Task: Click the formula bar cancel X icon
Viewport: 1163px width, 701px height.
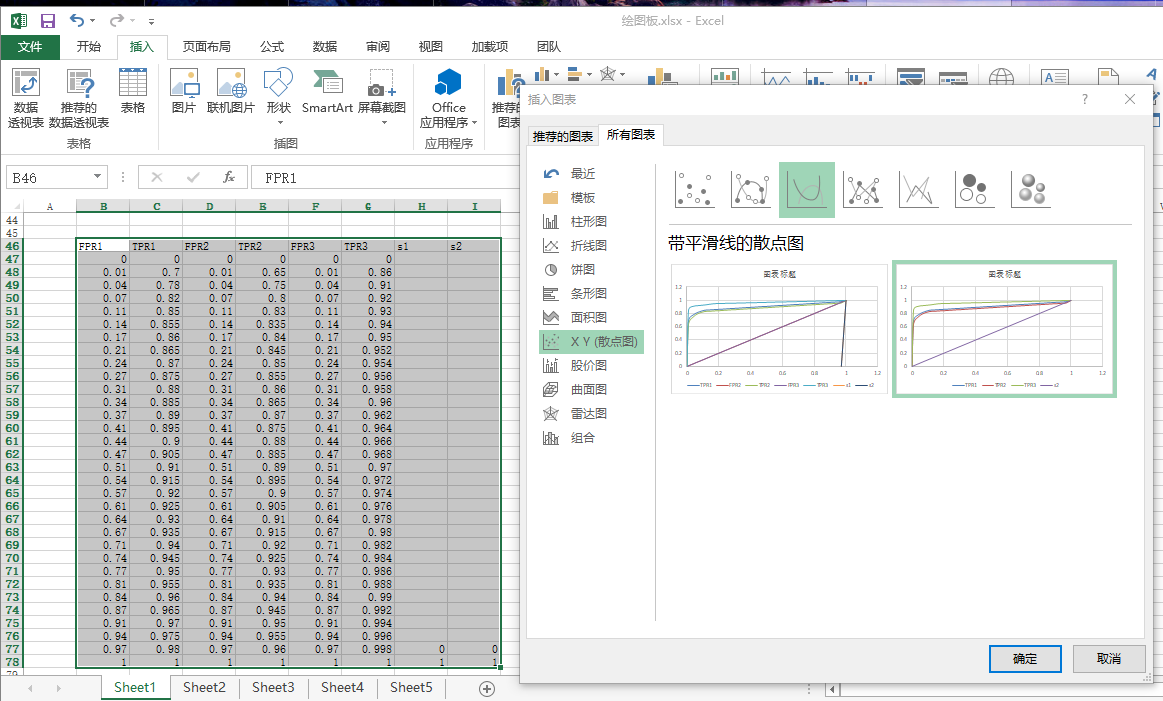Action: coord(157,177)
